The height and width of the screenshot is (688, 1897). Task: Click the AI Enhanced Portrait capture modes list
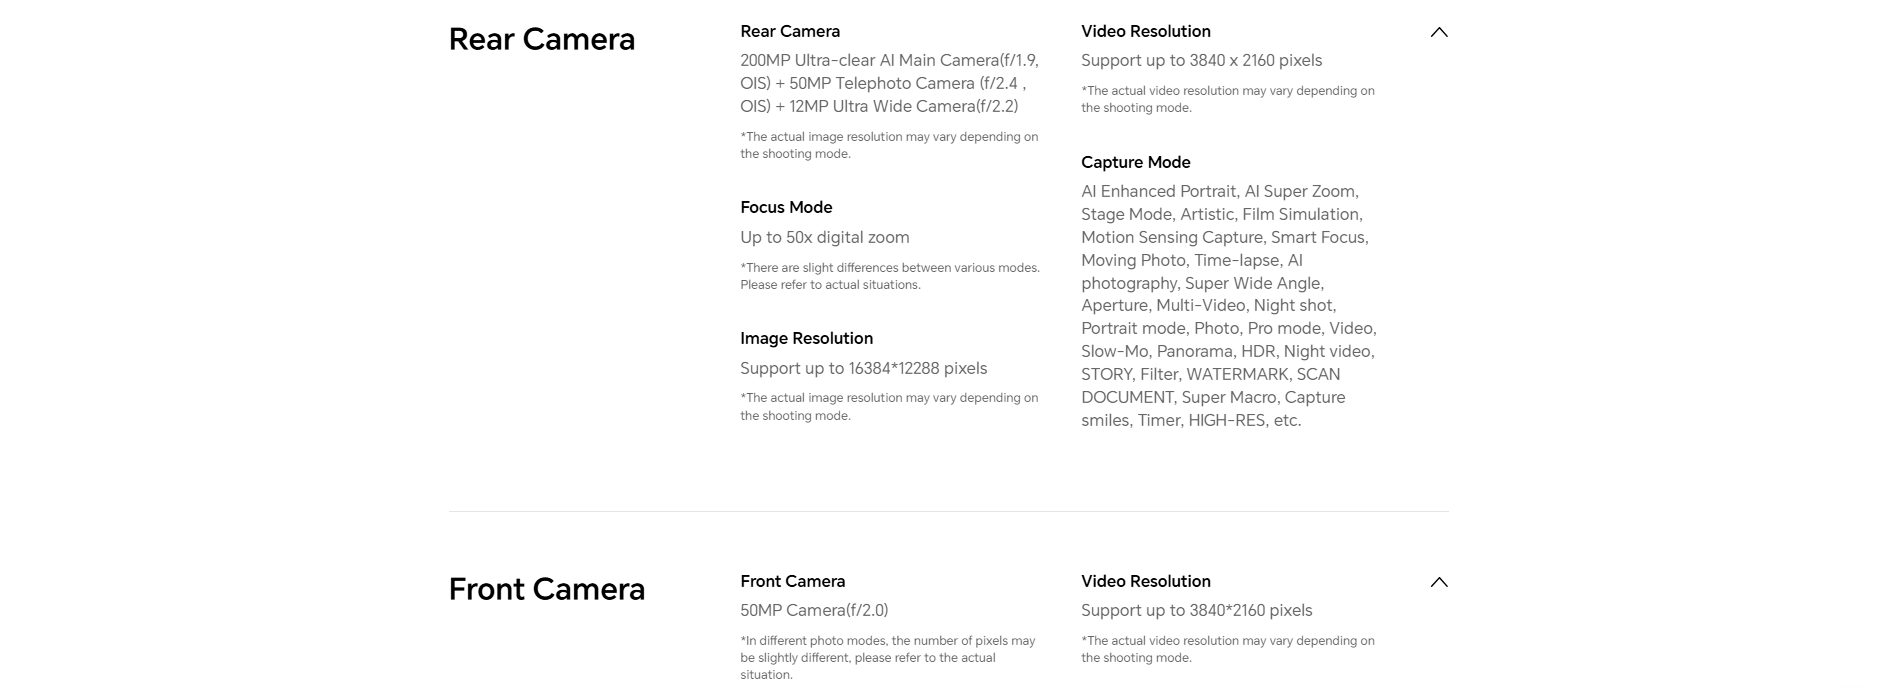pyautogui.click(x=1229, y=306)
